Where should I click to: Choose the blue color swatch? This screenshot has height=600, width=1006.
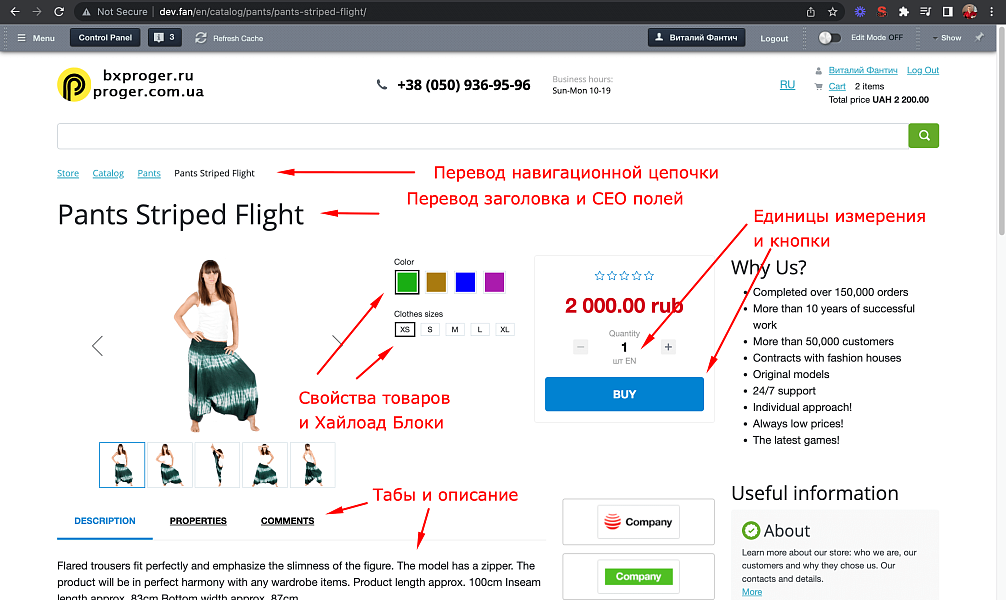(x=465, y=282)
